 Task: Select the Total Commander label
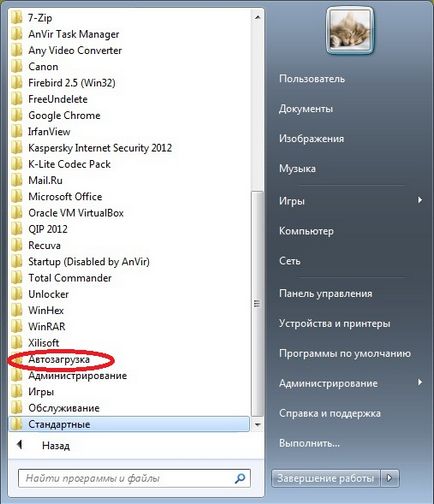coord(70,278)
